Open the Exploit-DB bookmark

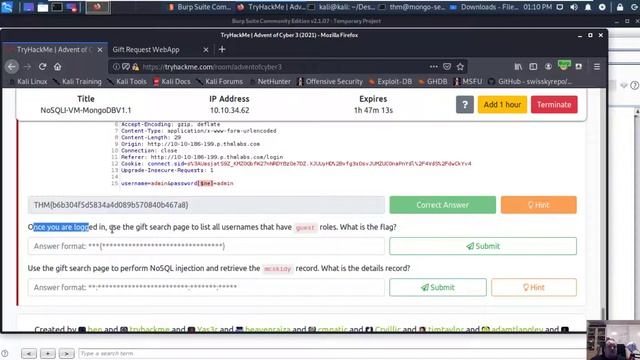(390, 82)
